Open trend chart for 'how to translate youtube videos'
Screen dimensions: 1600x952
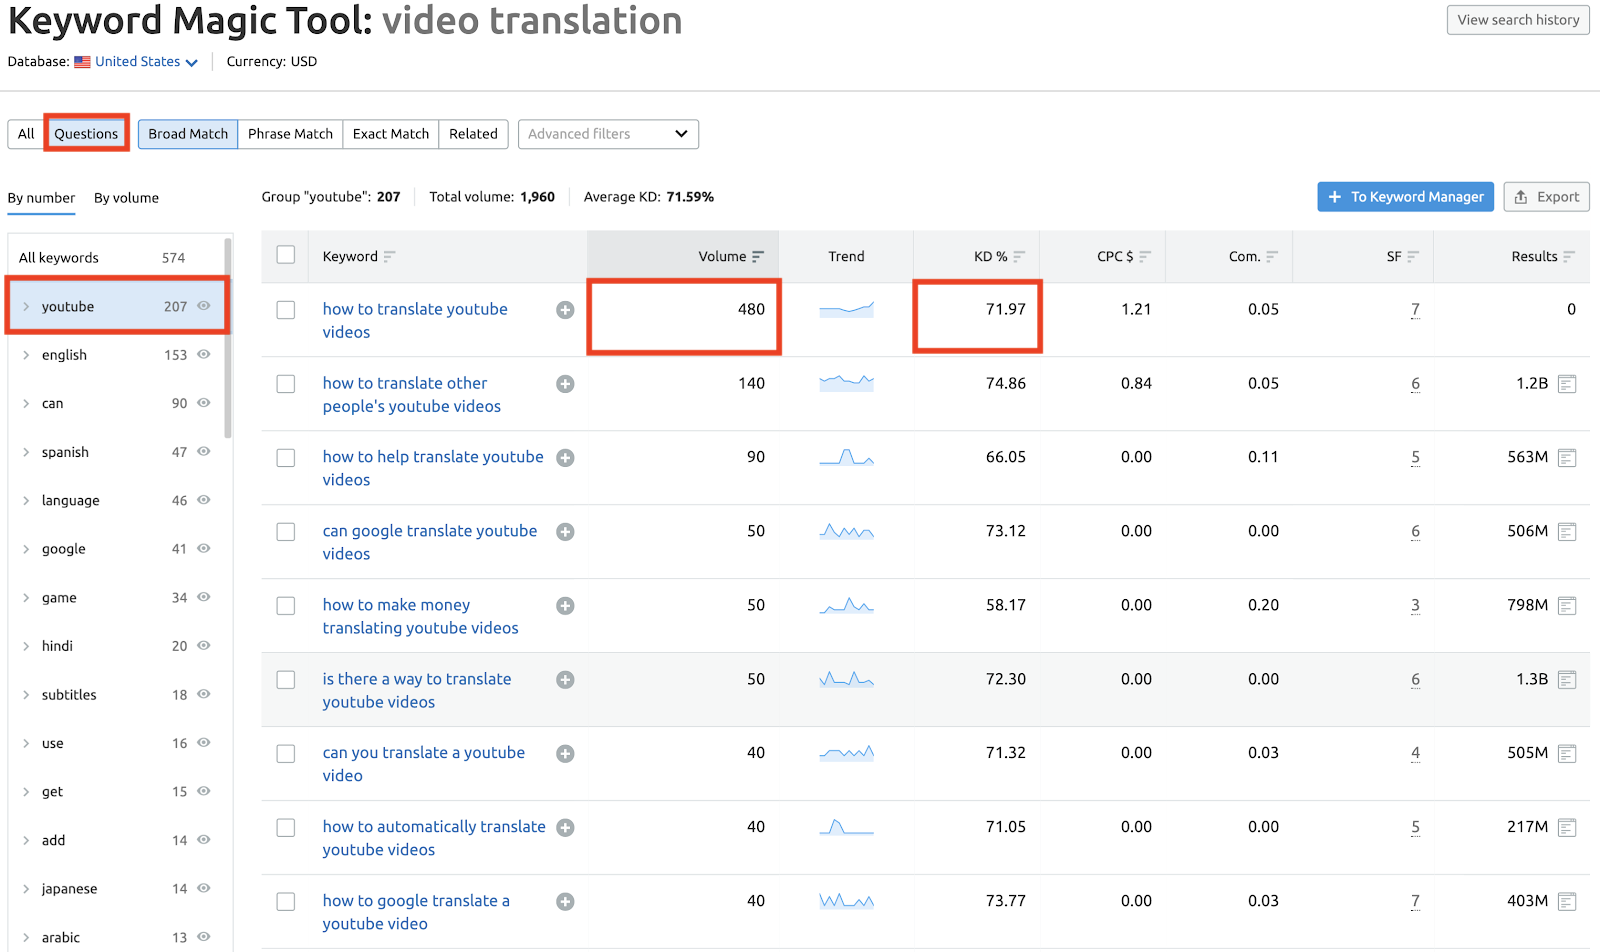point(846,310)
